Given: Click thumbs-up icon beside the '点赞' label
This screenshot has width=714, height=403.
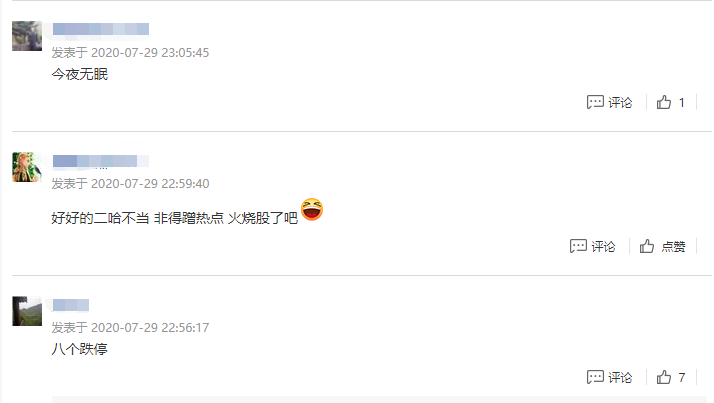Looking at the screenshot, I should (647, 246).
